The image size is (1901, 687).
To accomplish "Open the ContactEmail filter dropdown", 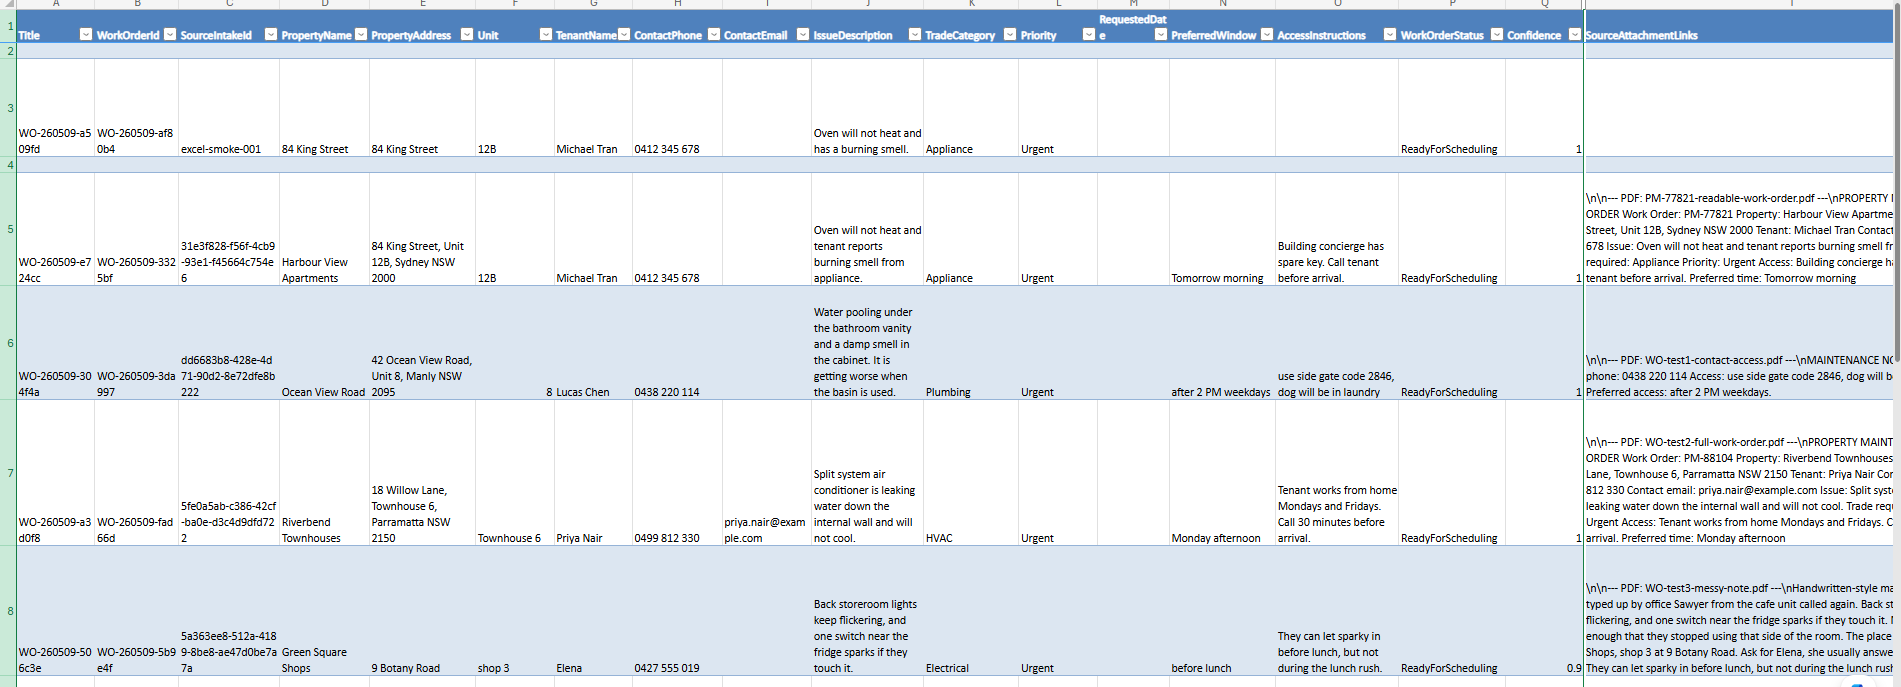I will (x=802, y=34).
